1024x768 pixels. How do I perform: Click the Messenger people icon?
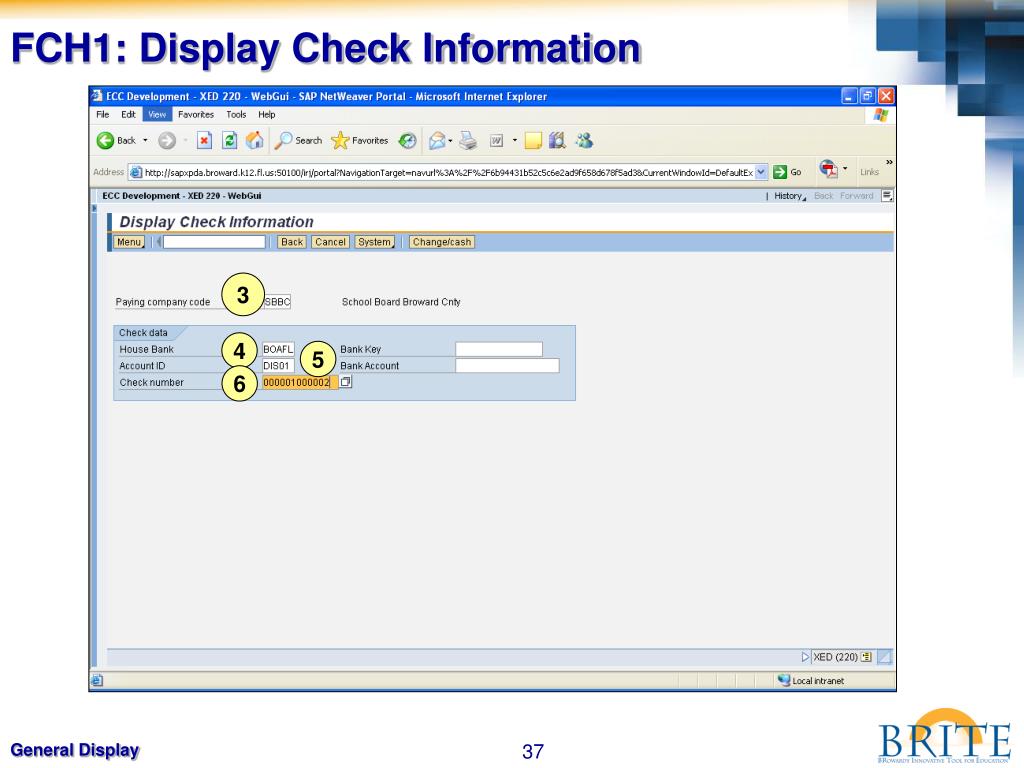tap(584, 140)
